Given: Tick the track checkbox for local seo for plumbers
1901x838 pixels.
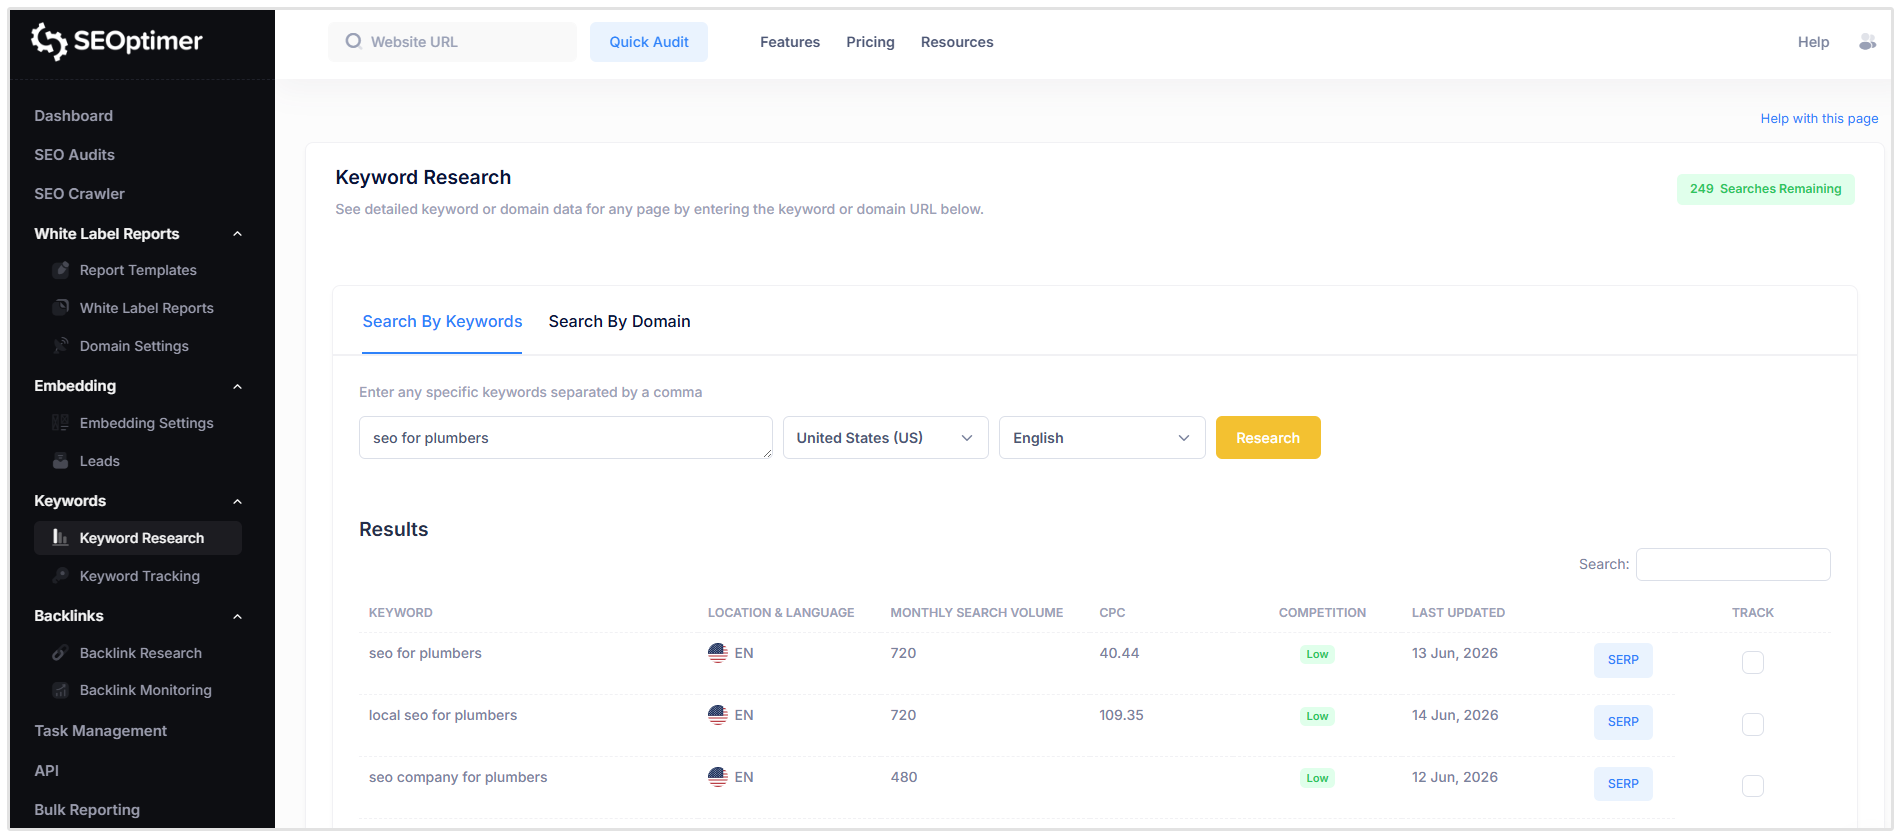Looking at the screenshot, I should (x=1752, y=724).
